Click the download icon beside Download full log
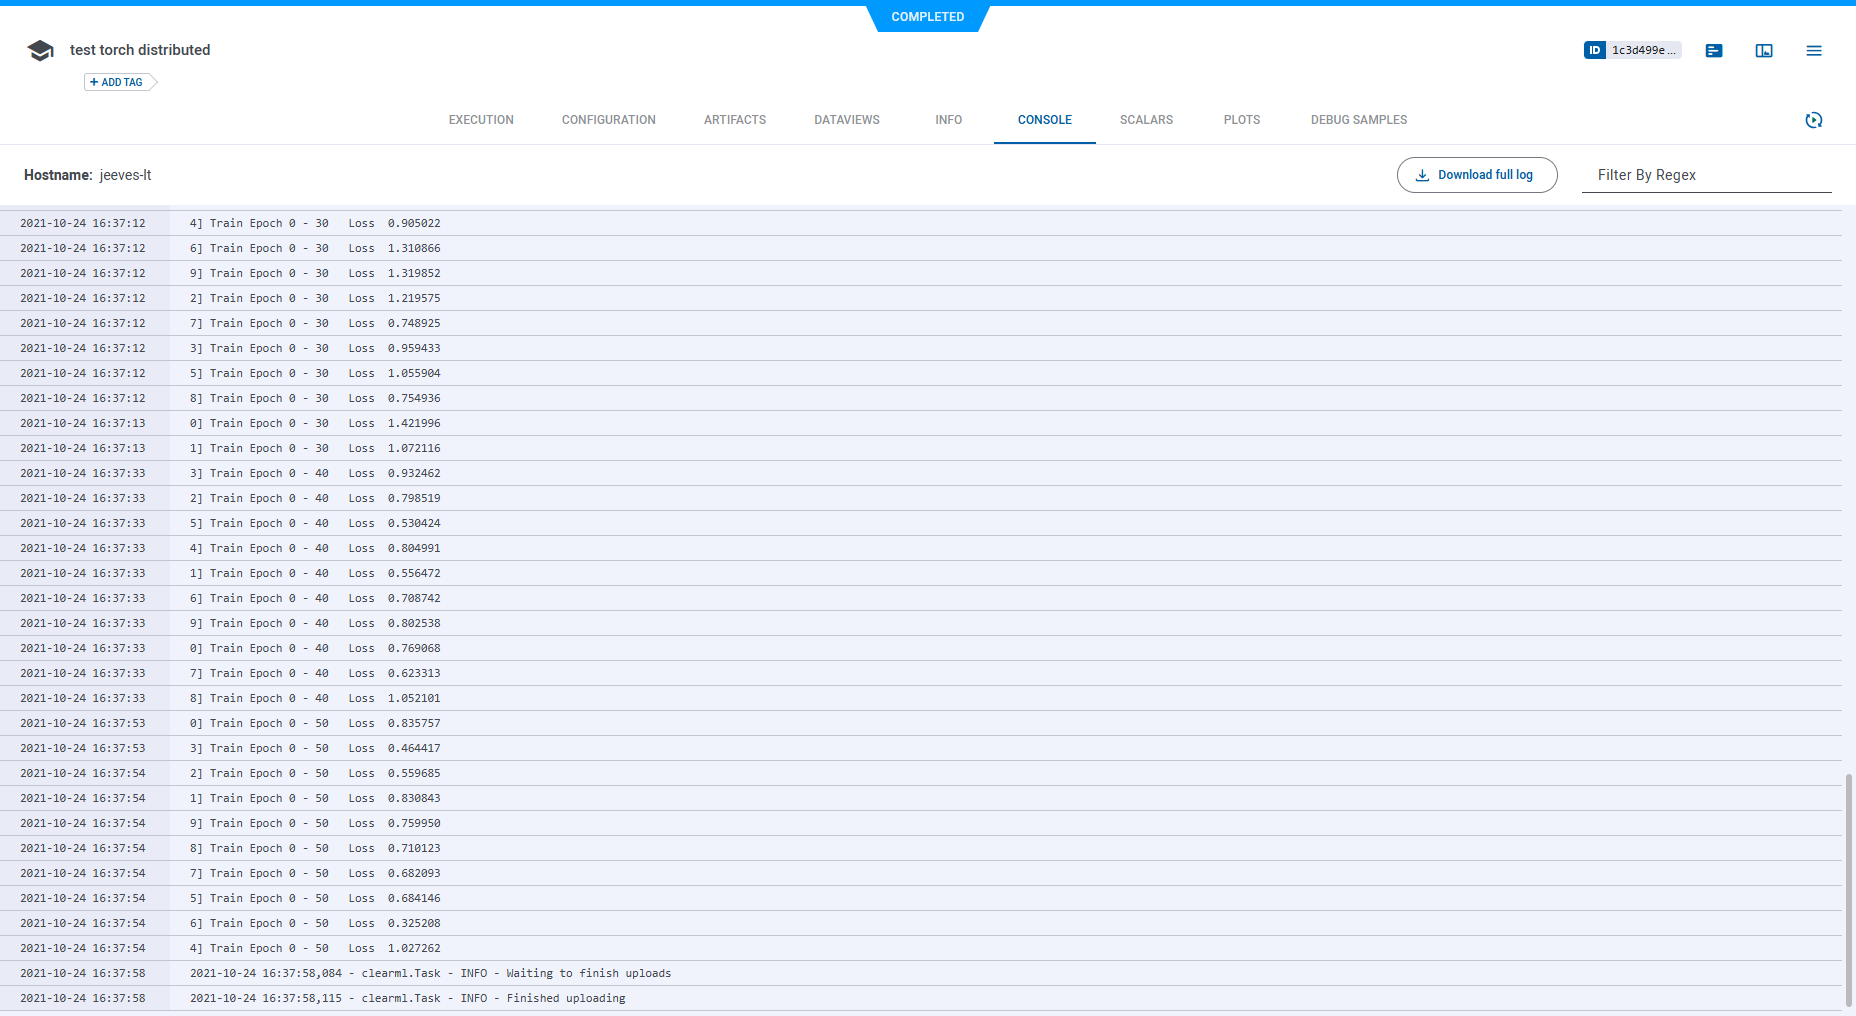1856x1016 pixels. pos(1423,174)
